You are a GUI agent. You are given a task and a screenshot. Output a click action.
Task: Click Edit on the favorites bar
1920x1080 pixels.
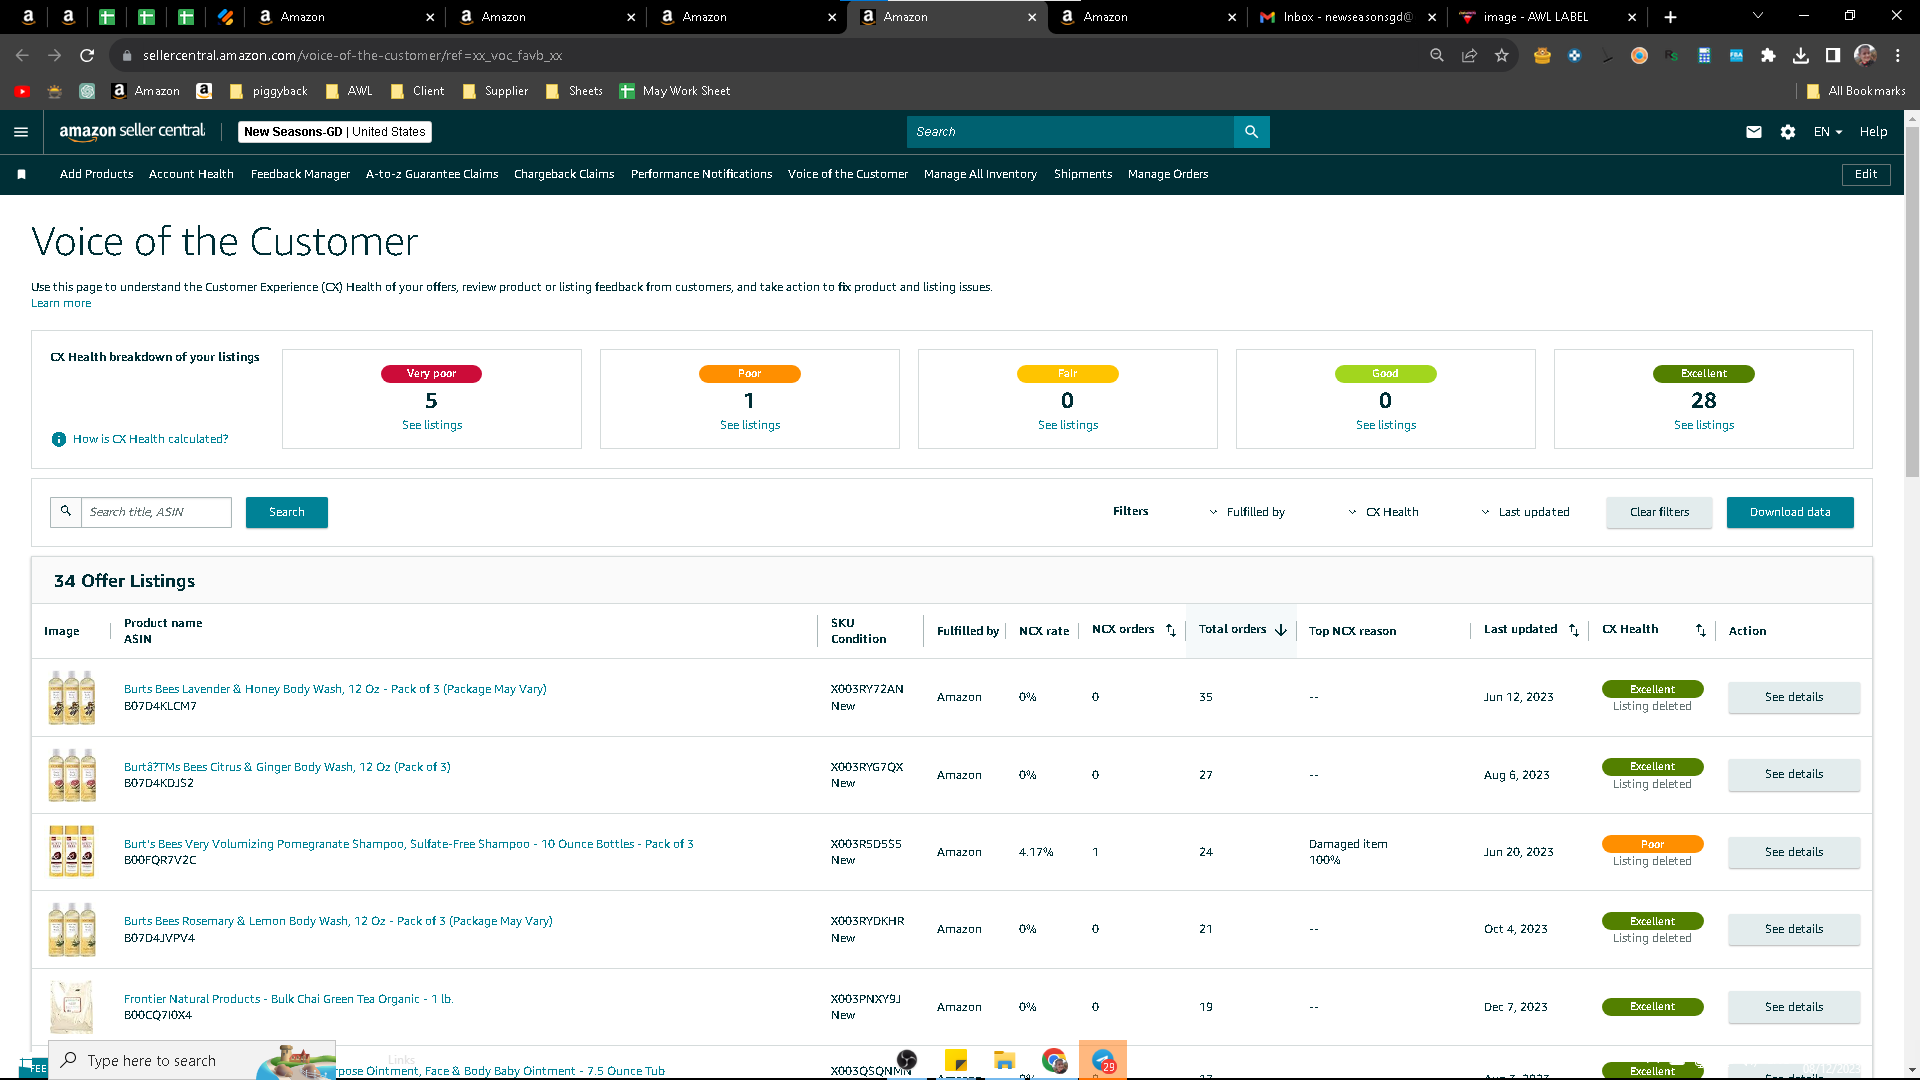(x=1866, y=174)
